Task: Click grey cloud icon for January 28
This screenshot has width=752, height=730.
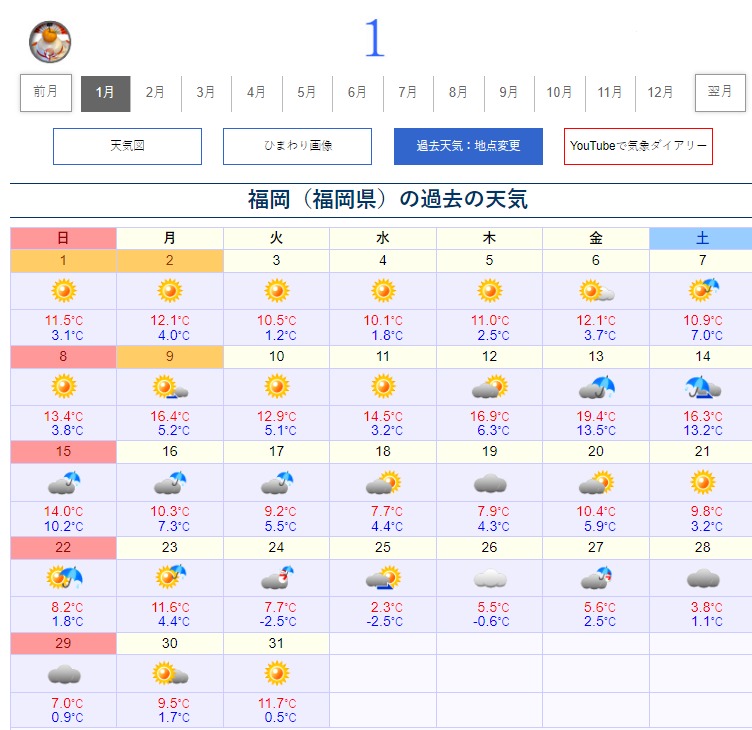Action: click(x=703, y=579)
